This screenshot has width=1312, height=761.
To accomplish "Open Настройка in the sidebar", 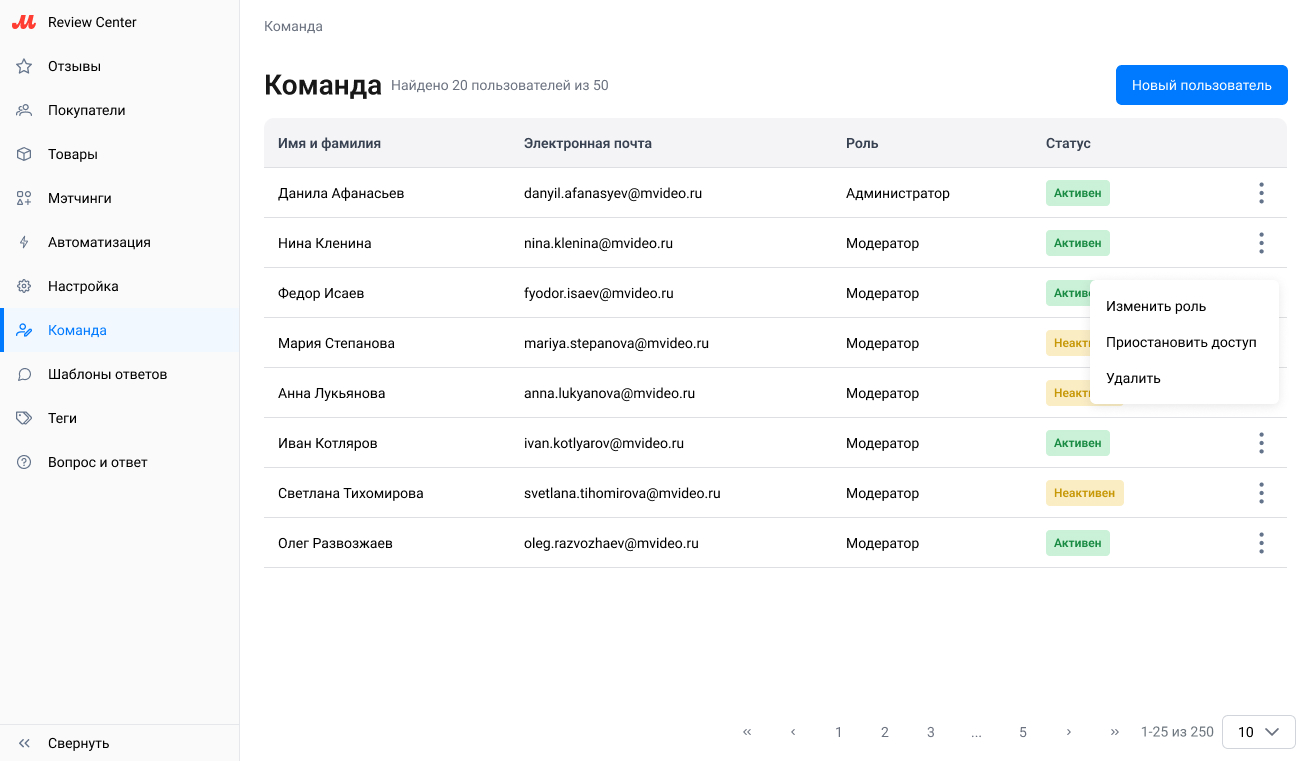I will tap(120, 286).
